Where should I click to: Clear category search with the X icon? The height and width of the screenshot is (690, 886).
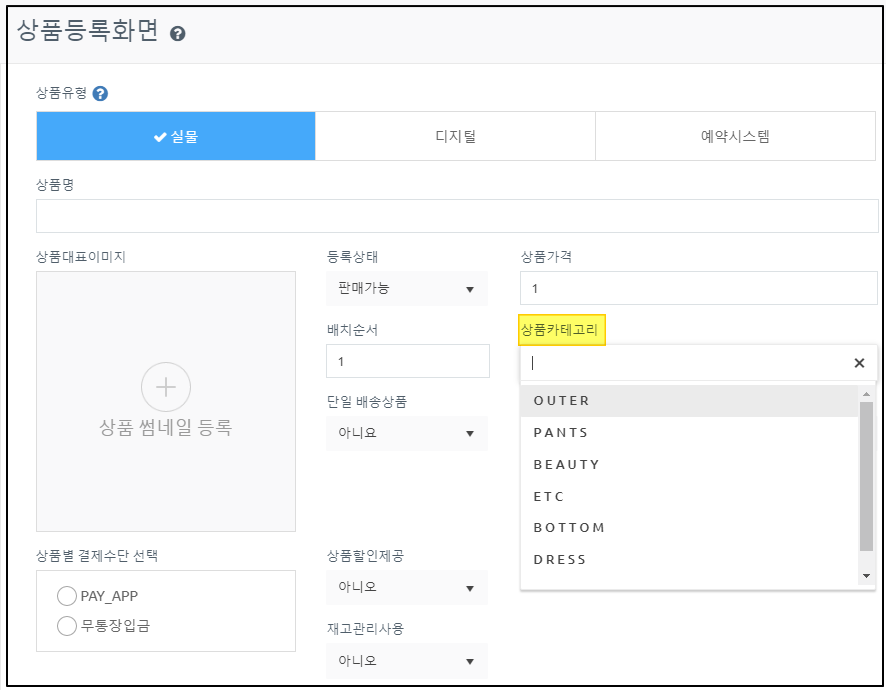[858, 363]
